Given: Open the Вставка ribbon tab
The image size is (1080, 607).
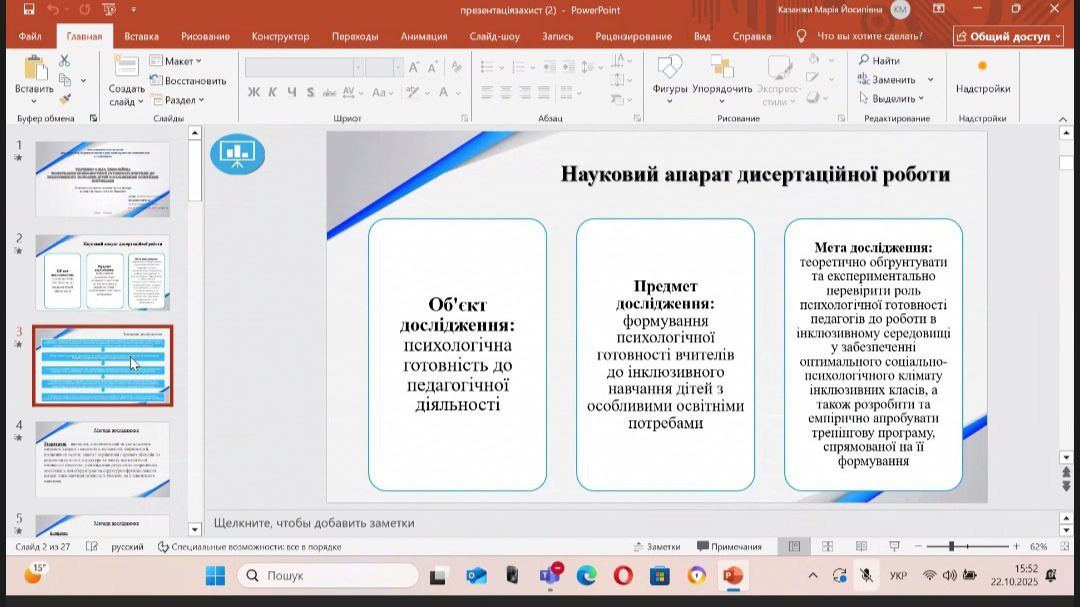Looking at the screenshot, I should 141,36.
